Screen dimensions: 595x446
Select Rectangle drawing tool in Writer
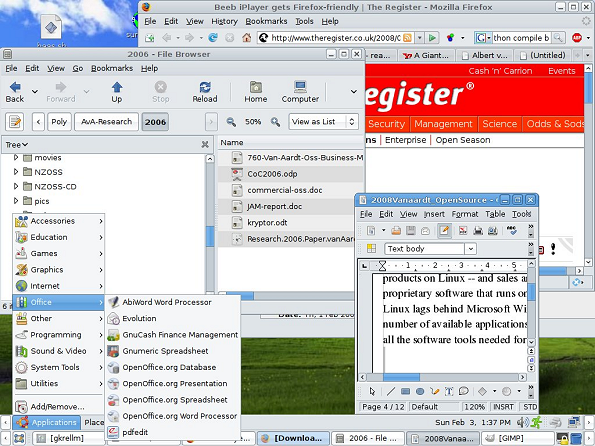coord(405,391)
